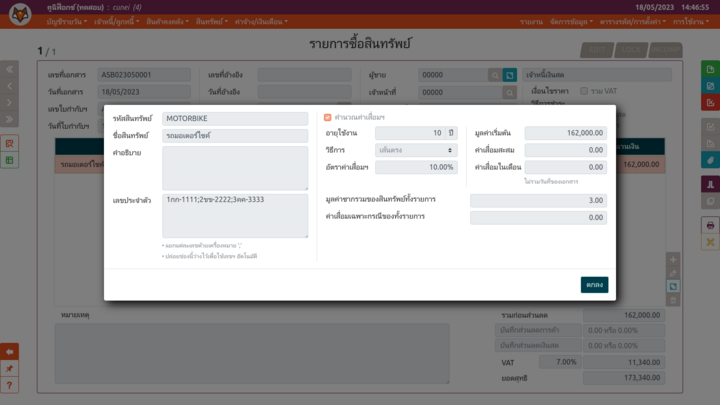720x405 pixels.
Task: Click search icon beside ผู้ขาย field
Action: (495, 75)
